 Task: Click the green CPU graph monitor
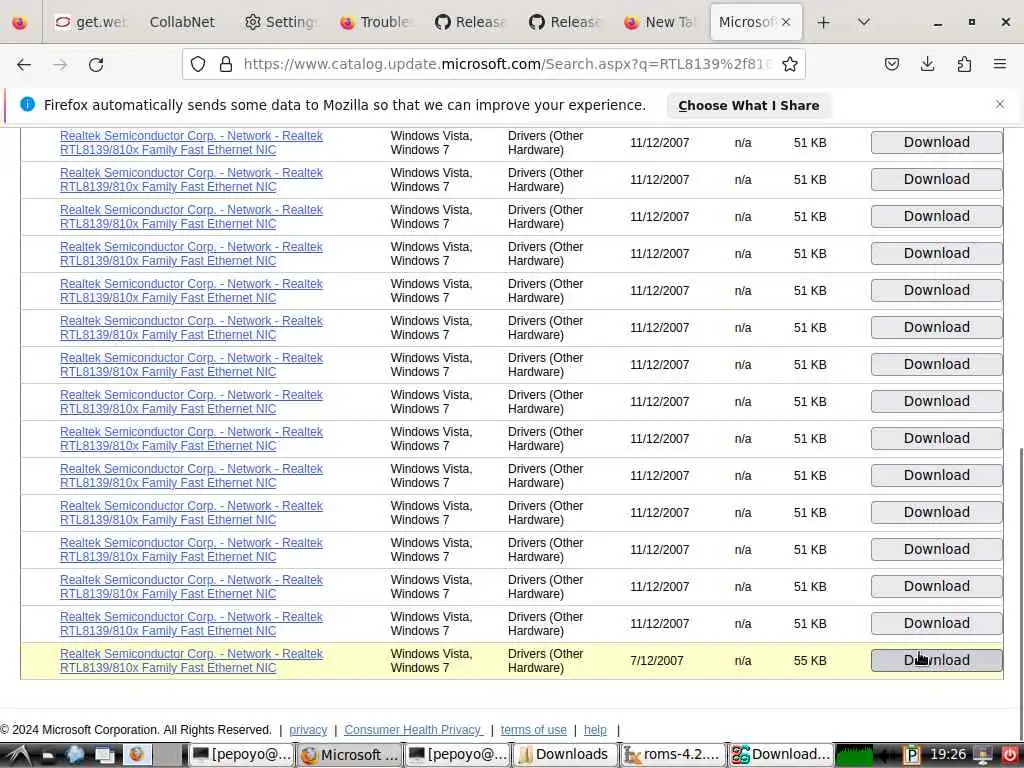[x=854, y=755]
